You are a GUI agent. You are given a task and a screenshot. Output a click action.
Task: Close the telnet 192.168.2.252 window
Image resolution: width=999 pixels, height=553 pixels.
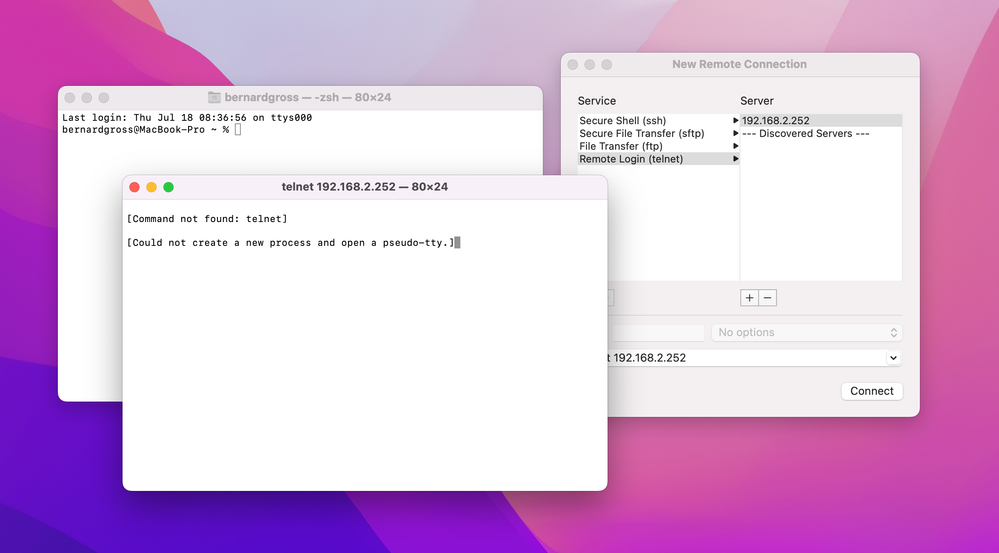pyautogui.click(x=135, y=187)
